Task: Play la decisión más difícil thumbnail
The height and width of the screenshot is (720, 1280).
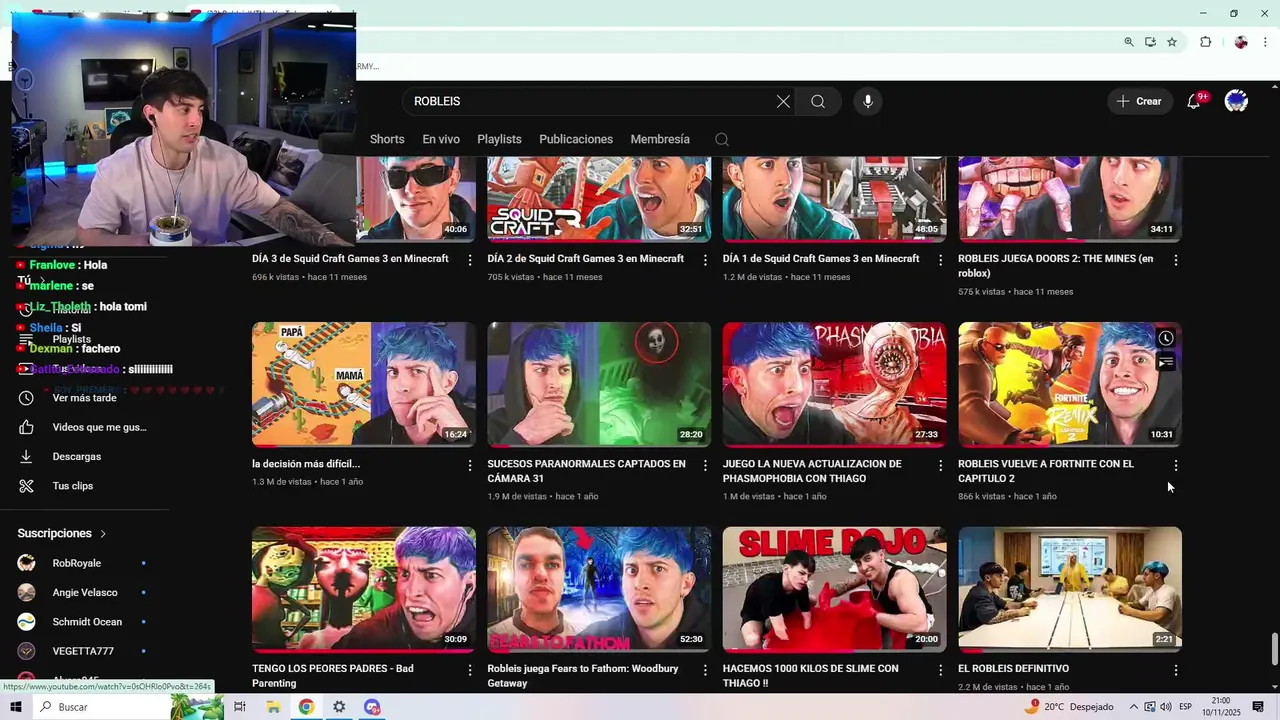Action: 364,384
